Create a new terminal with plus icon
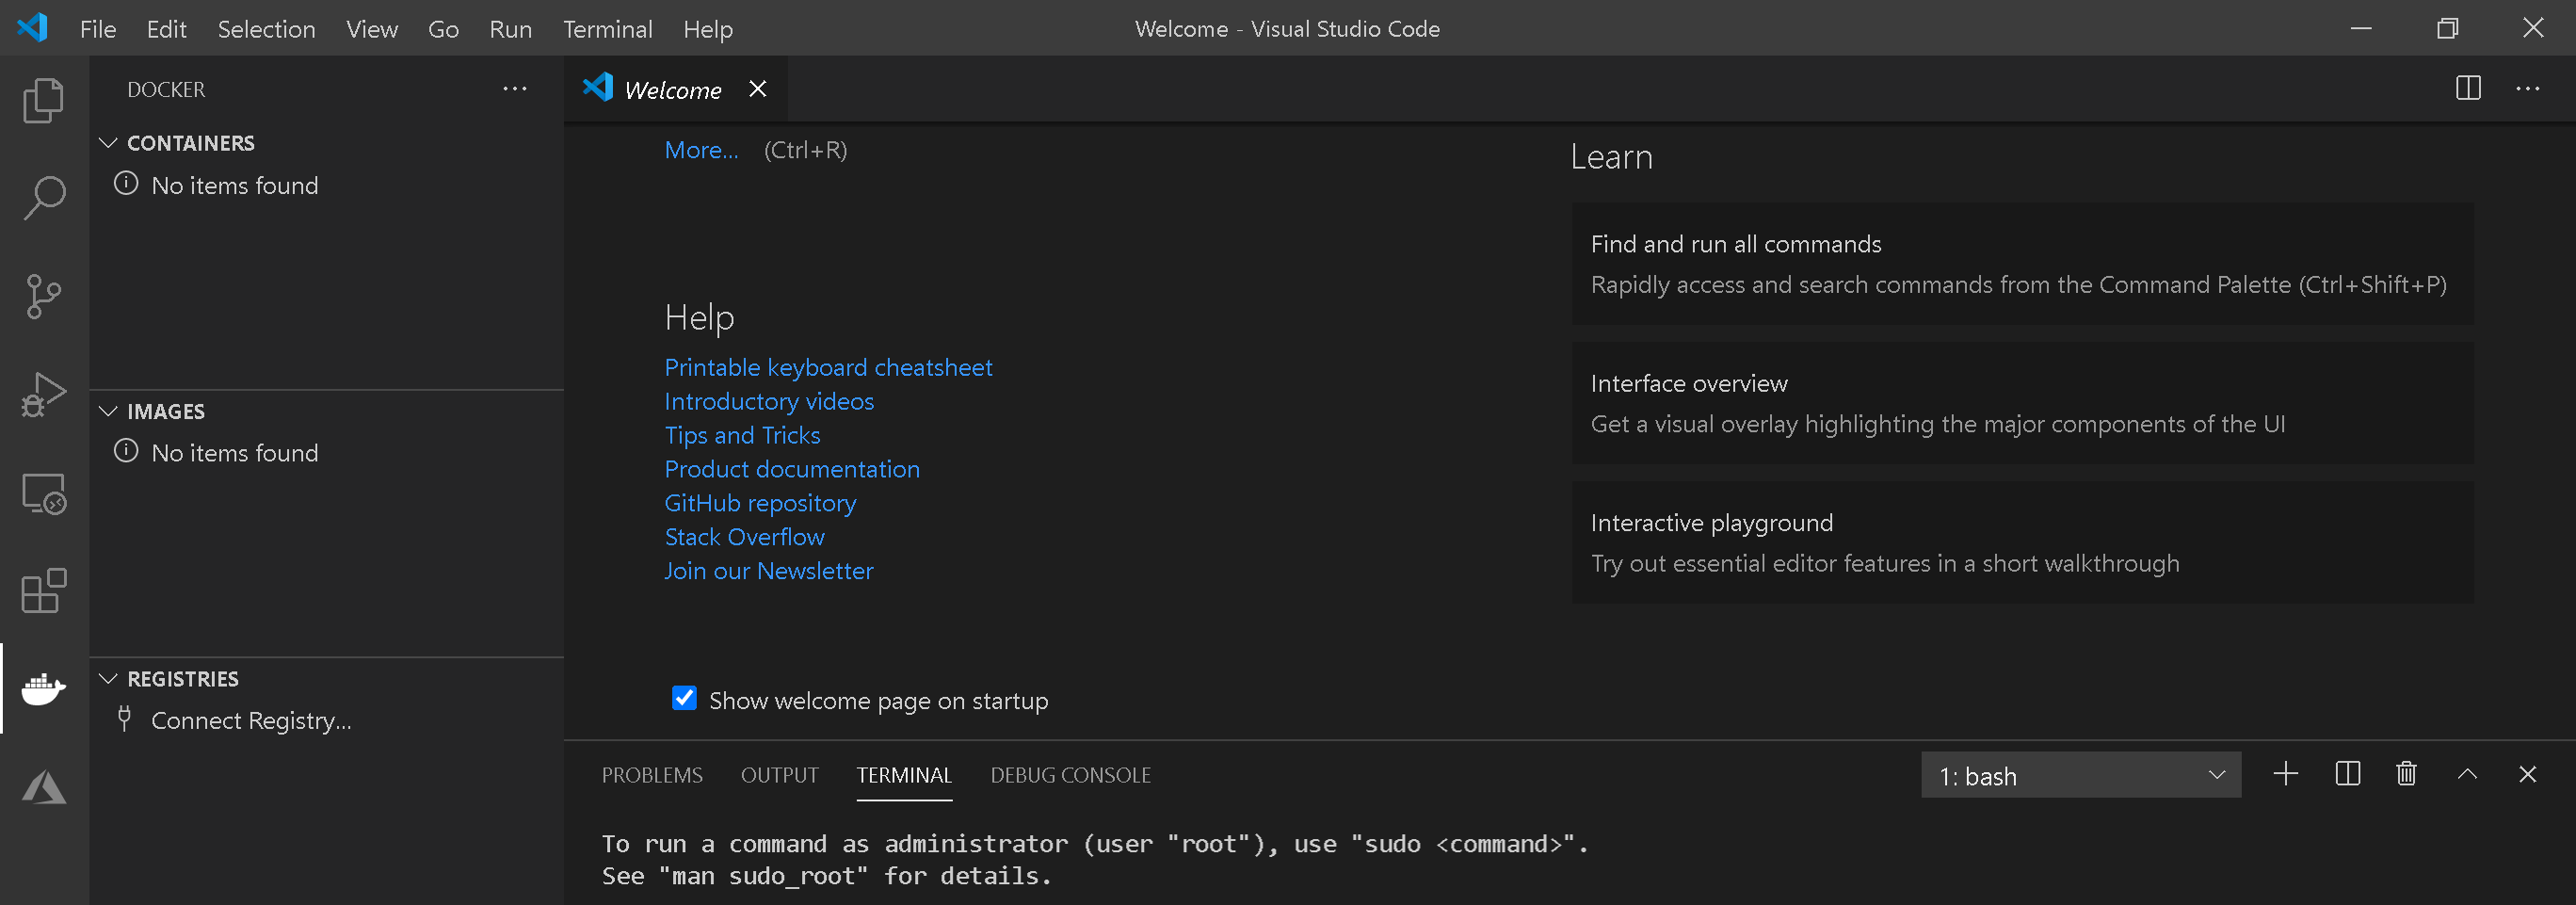This screenshot has height=905, width=2576. pyautogui.click(x=2285, y=774)
